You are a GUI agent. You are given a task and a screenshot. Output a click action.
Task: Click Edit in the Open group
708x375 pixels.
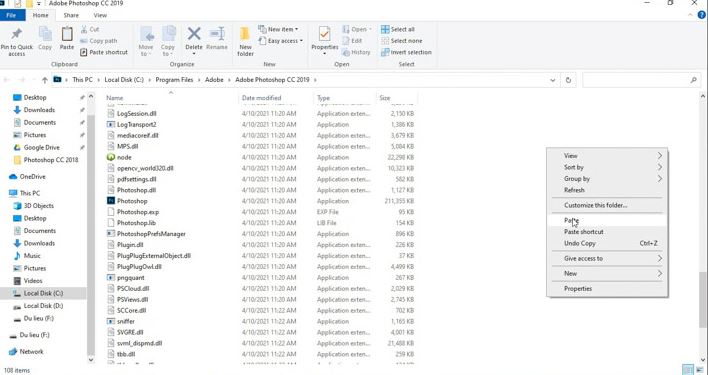tap(352, 41)
